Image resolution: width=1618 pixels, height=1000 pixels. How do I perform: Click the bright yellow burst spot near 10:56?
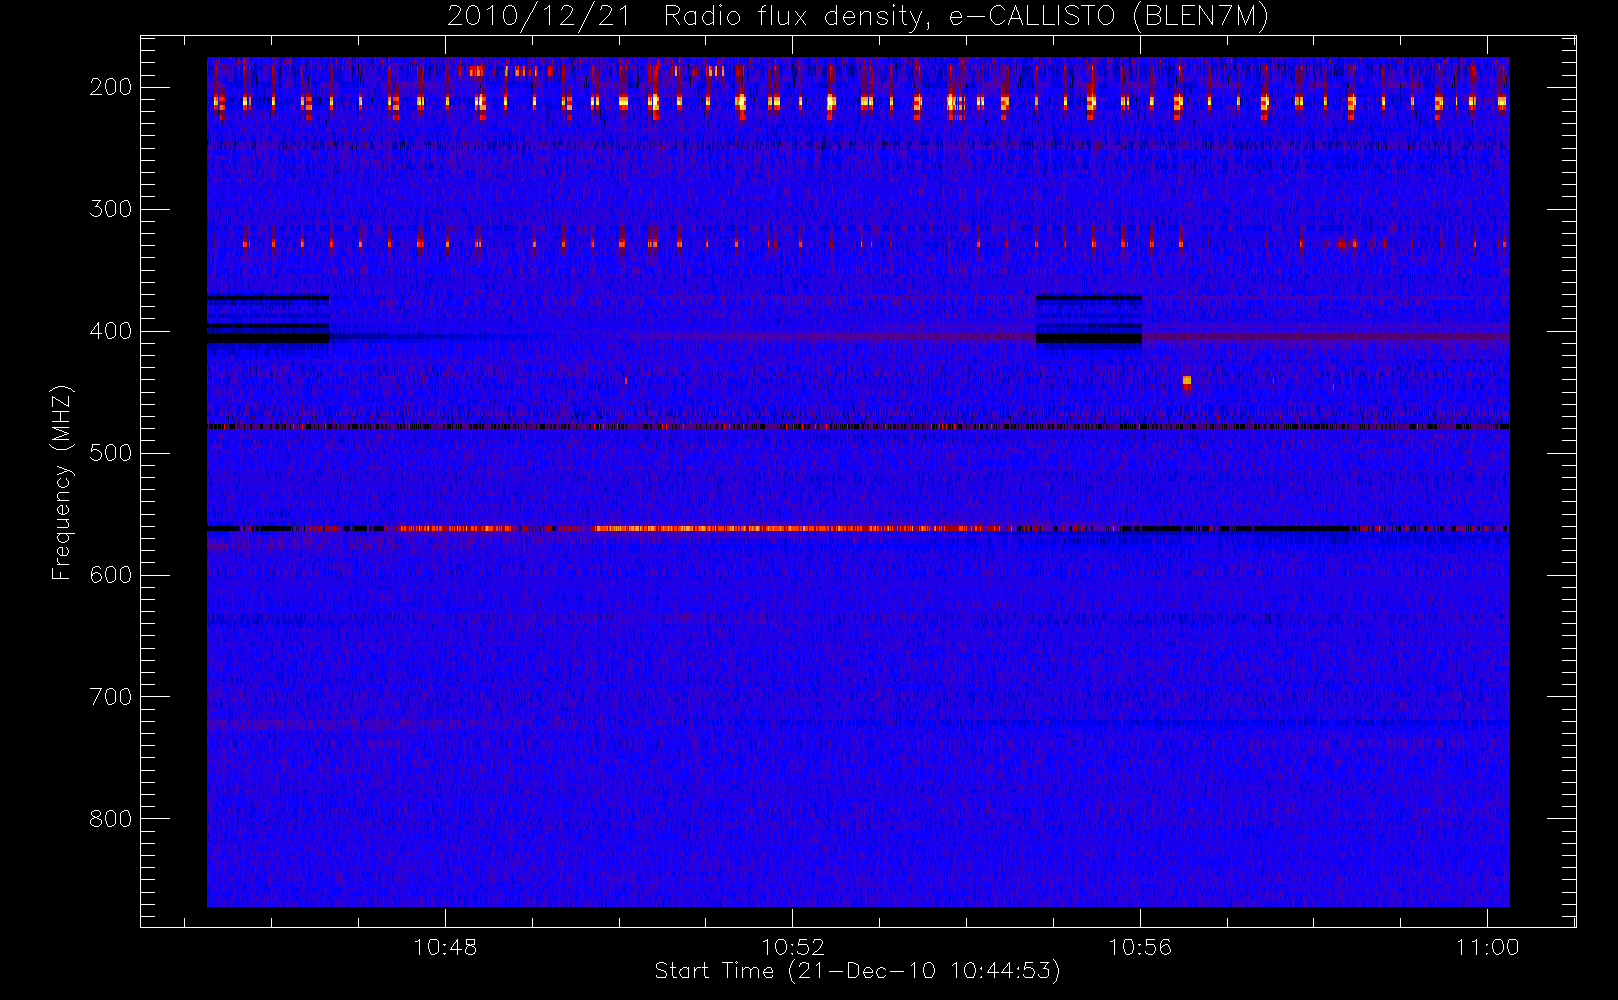pyautogui.click(x=1187, y=381)
